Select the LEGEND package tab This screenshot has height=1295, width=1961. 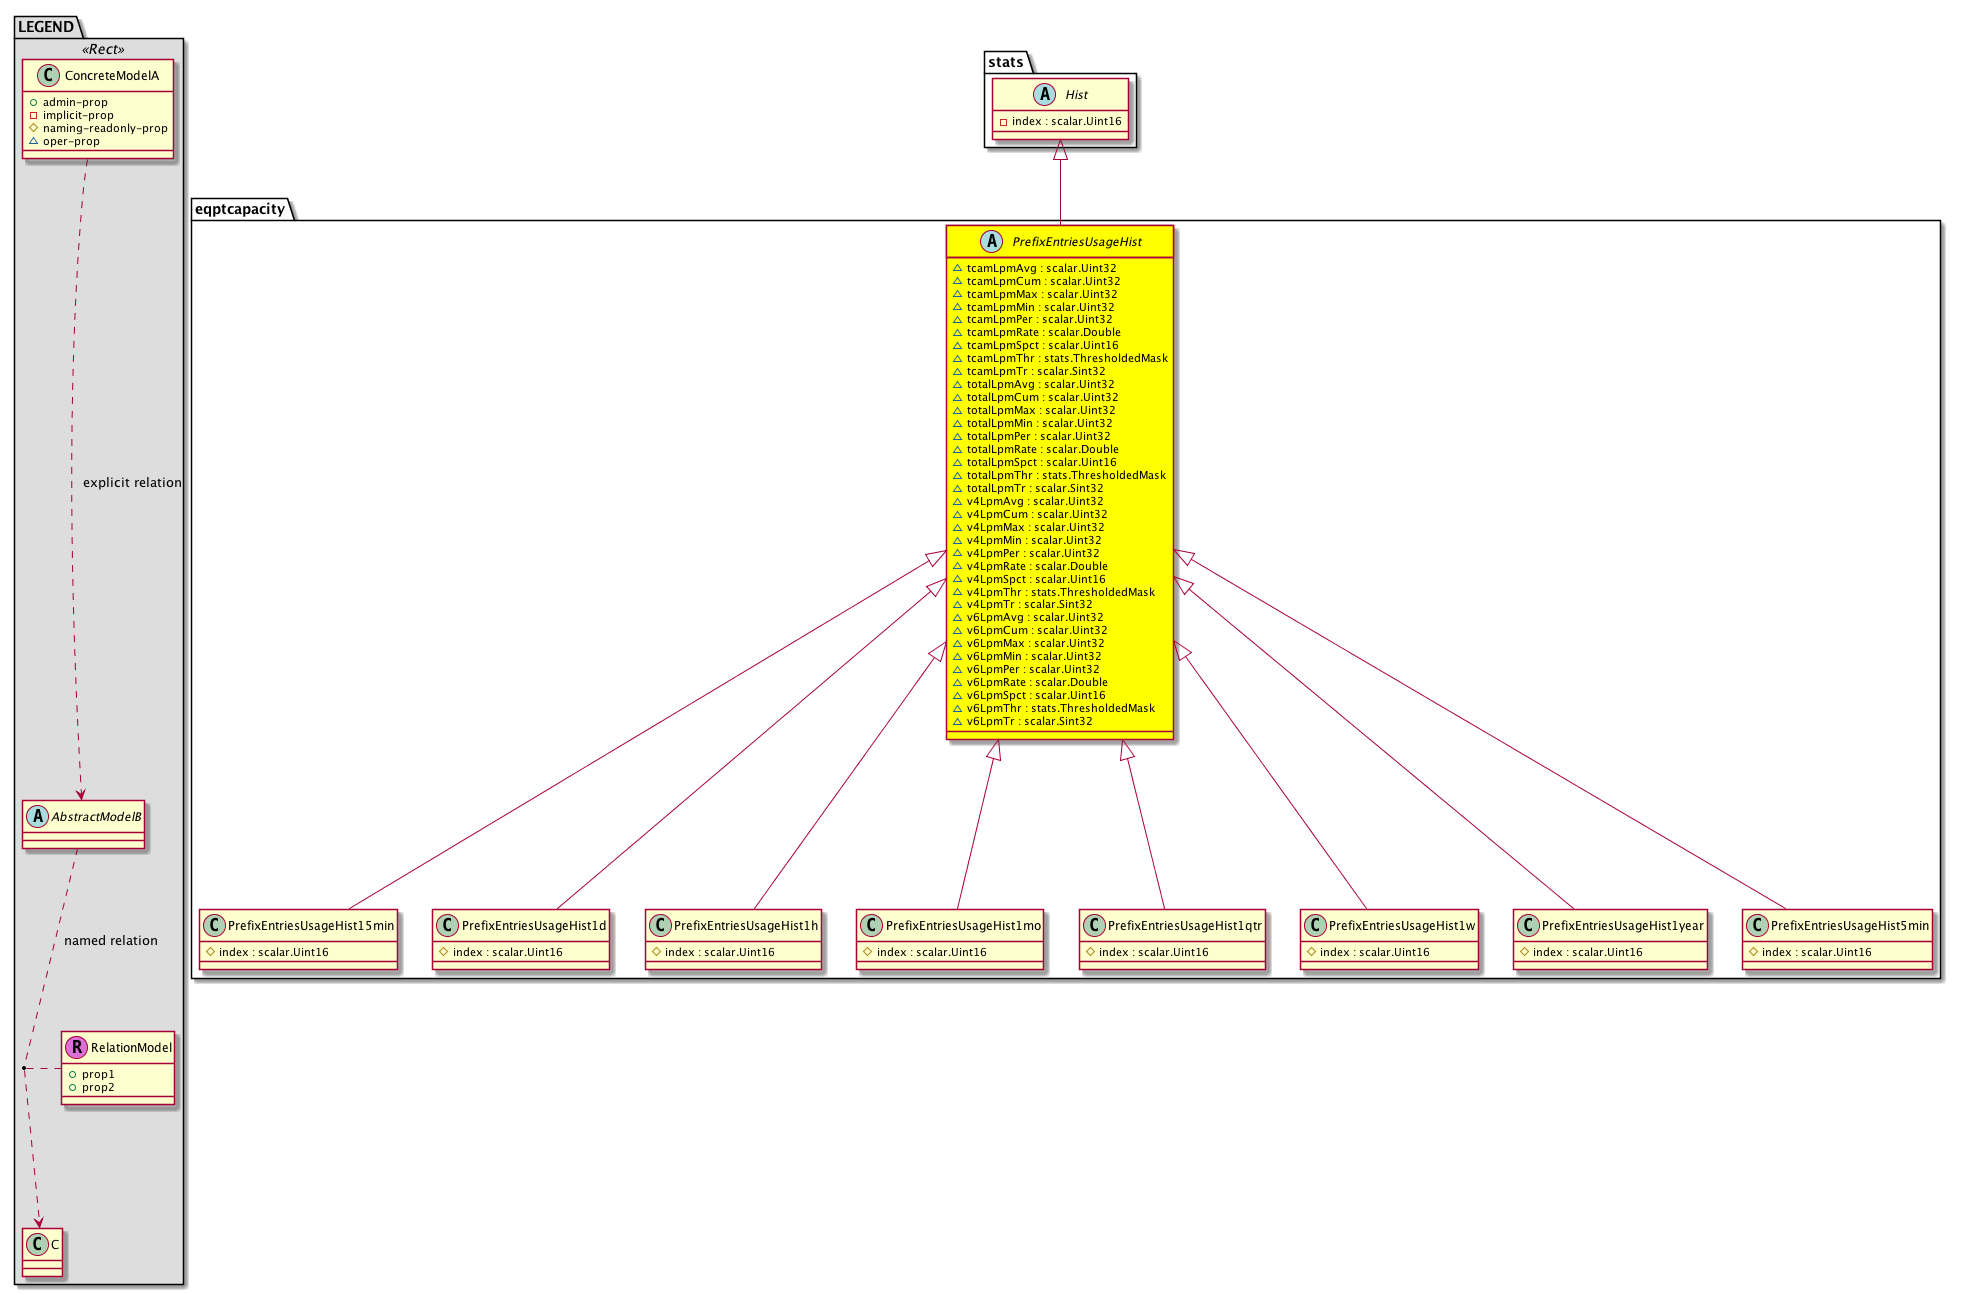coord(46,27)
